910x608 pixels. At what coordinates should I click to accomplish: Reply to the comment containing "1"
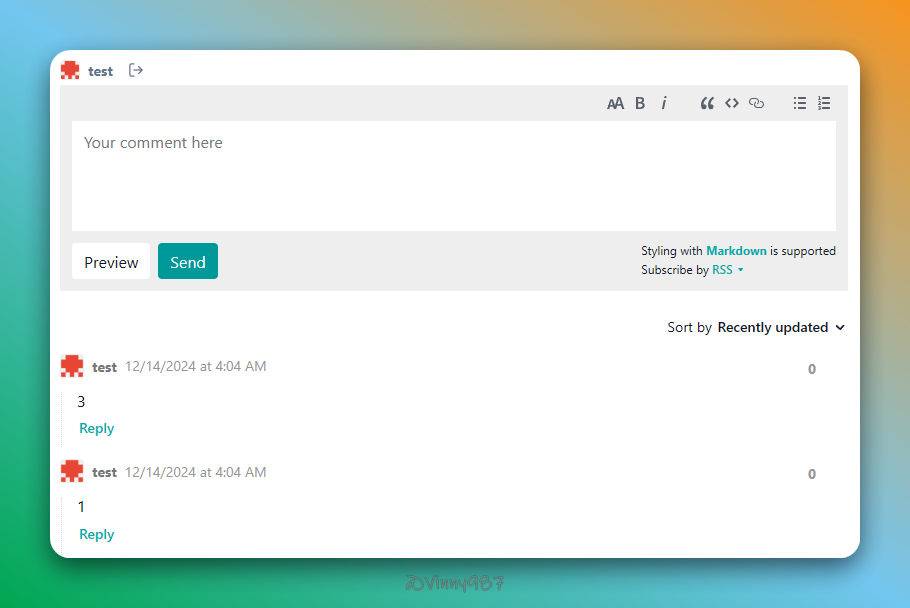[x=97, y=534]
